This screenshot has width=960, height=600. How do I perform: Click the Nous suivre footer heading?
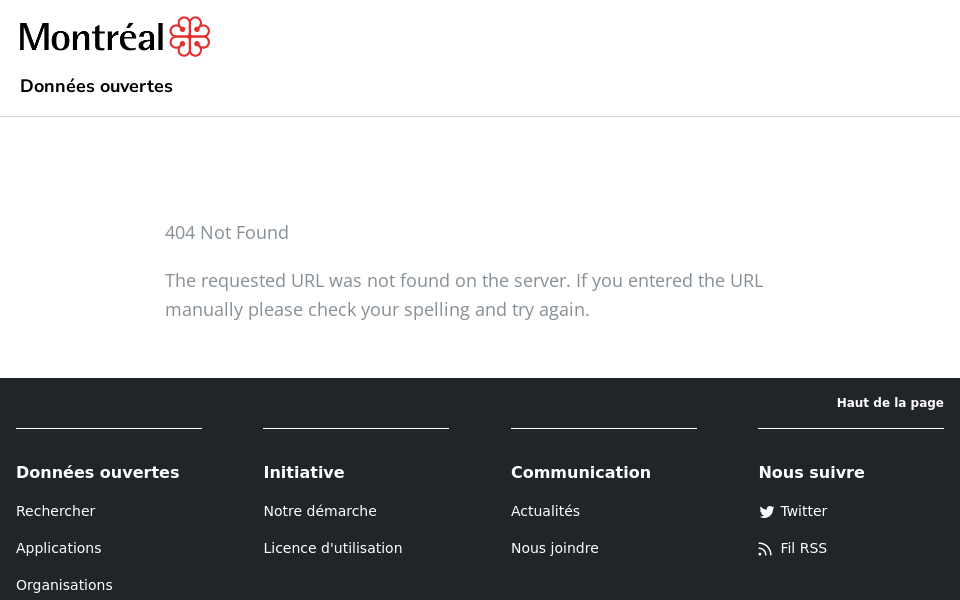[x=811, y=472]
